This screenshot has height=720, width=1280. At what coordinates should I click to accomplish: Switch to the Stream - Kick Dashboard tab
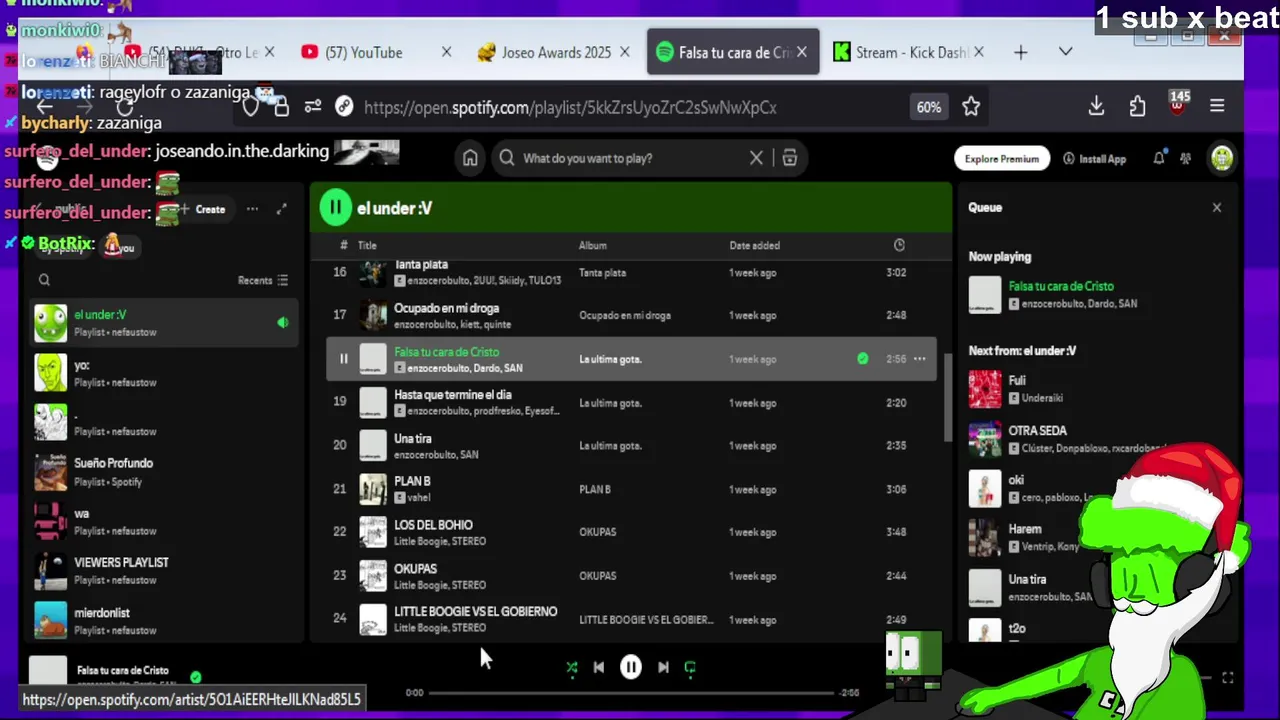click(x=910, y=53)
